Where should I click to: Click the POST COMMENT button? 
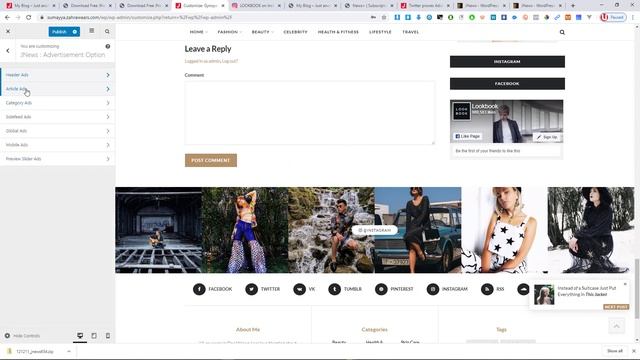tap(211, 160)
